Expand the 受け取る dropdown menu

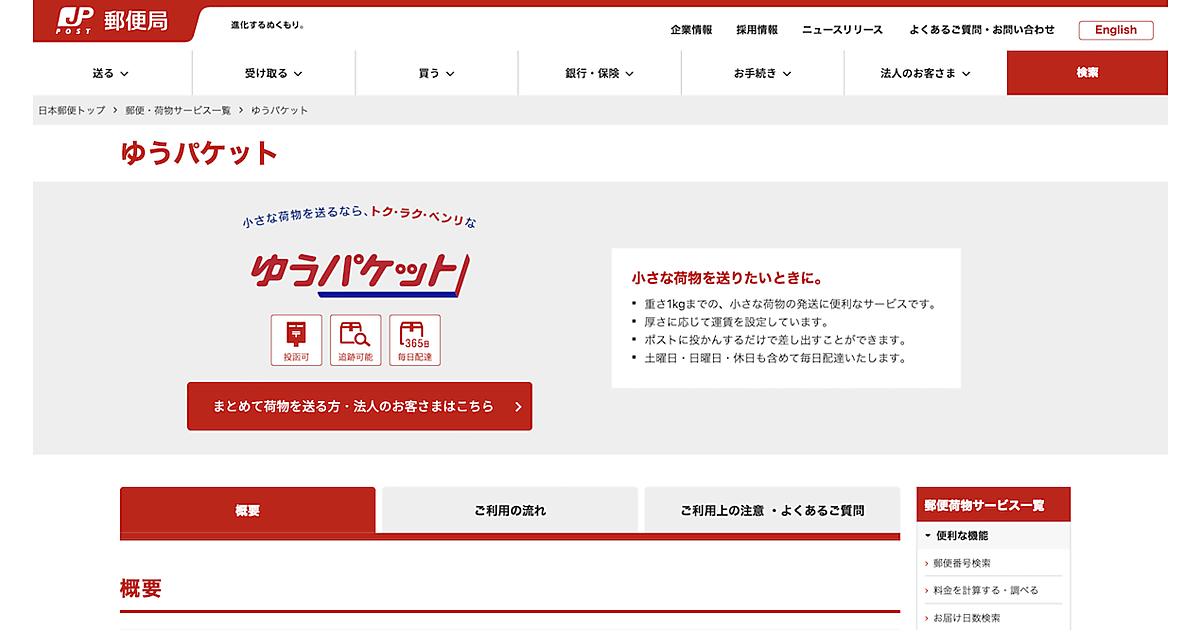click(273, 73)
